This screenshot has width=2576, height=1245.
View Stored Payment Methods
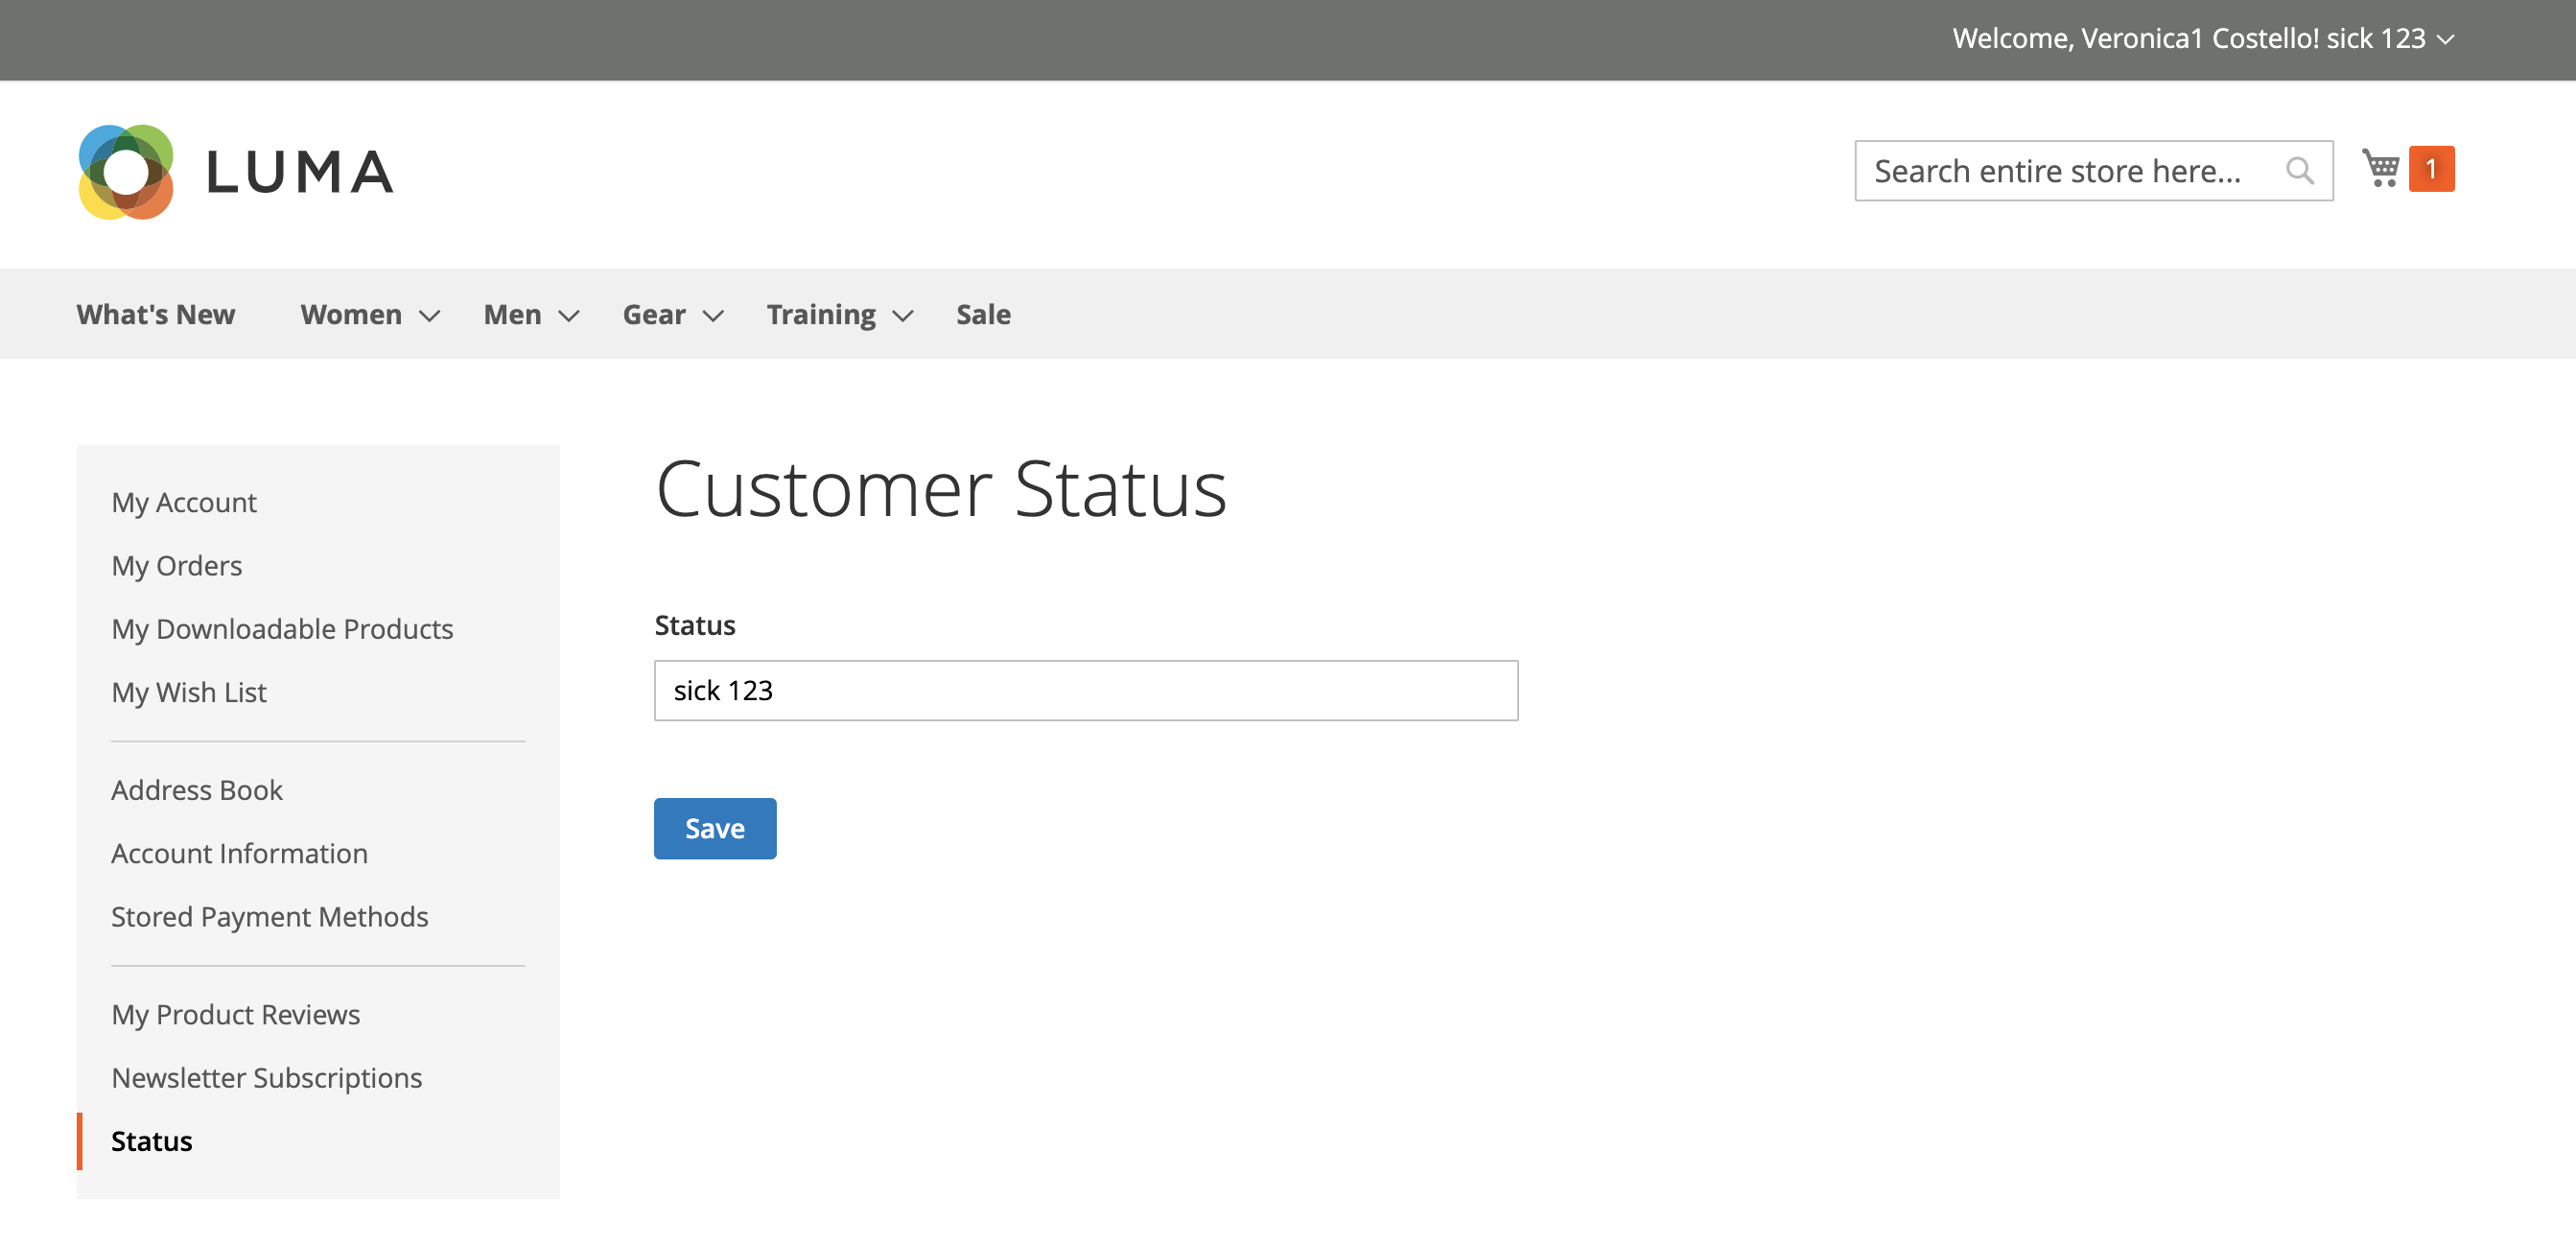tap(270, 916)
